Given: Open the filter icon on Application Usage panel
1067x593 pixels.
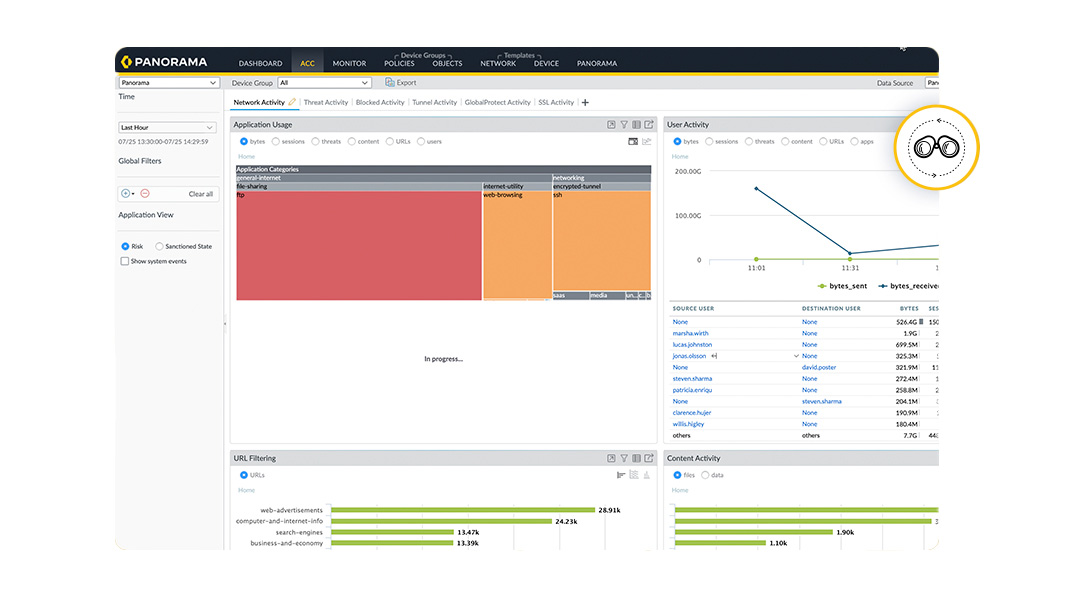Looking at the screenshot, I should pyautogui.click(x=624, y=124).
